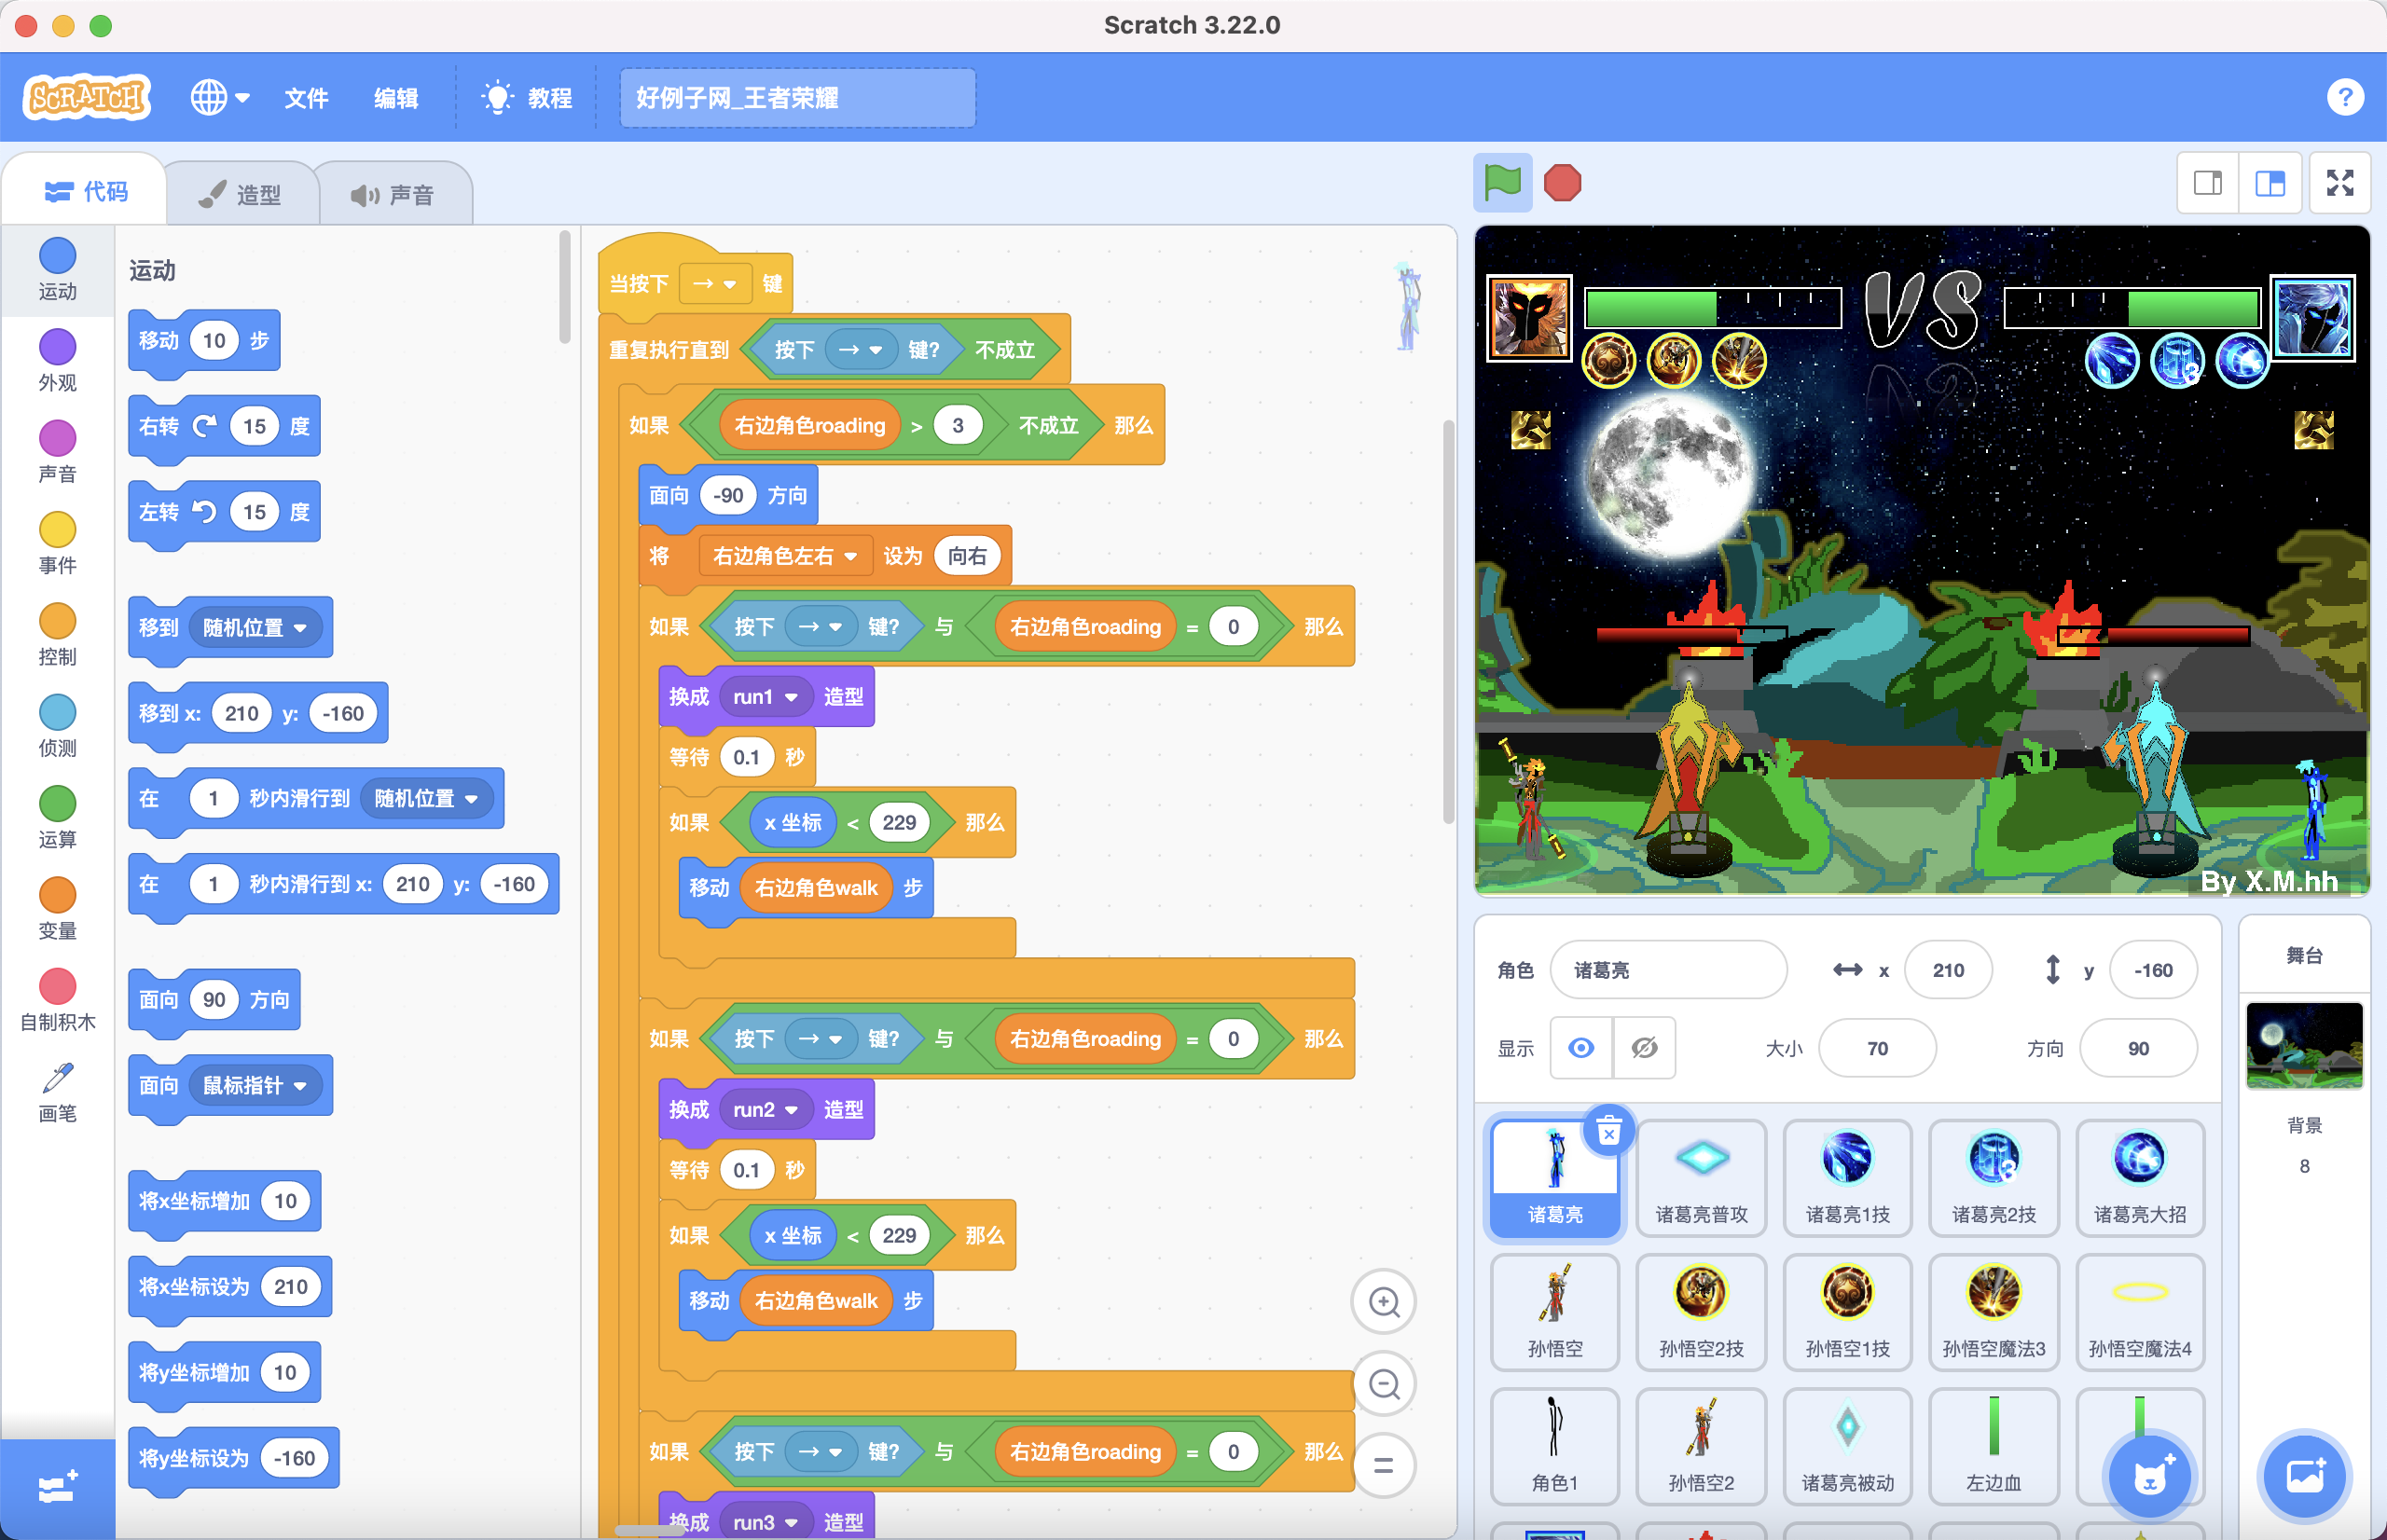Select the 诸葛亮大招 sprite
2387x1540 pixels.
pyautogui.click(x=2140, y=1178)
